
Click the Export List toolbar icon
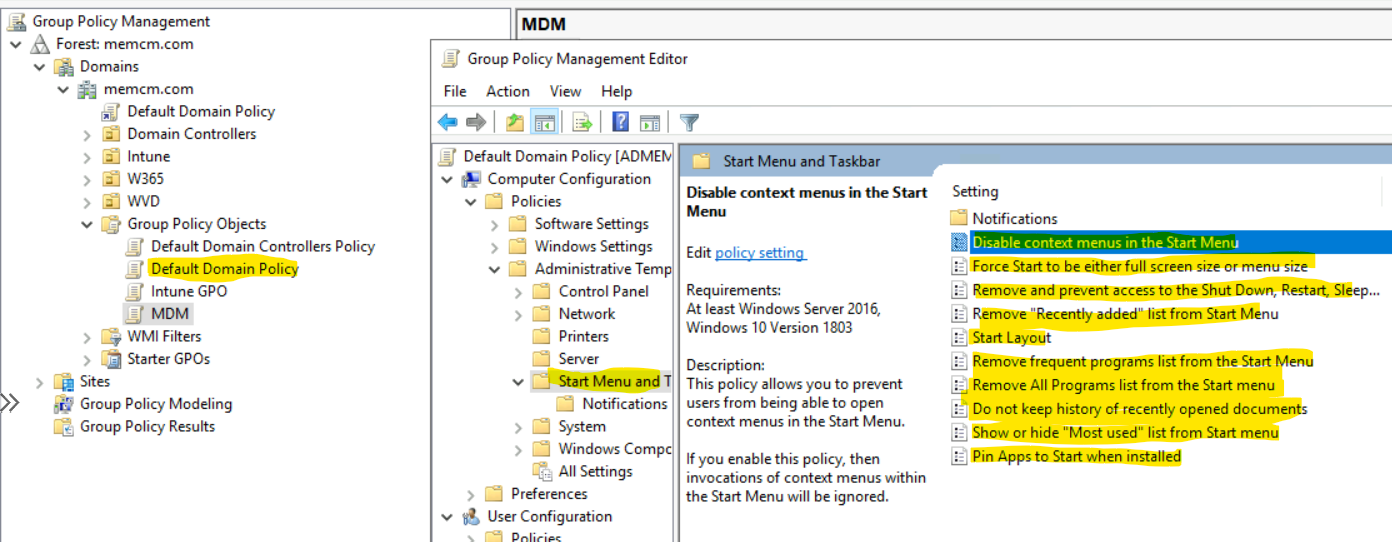coord(582,122)
